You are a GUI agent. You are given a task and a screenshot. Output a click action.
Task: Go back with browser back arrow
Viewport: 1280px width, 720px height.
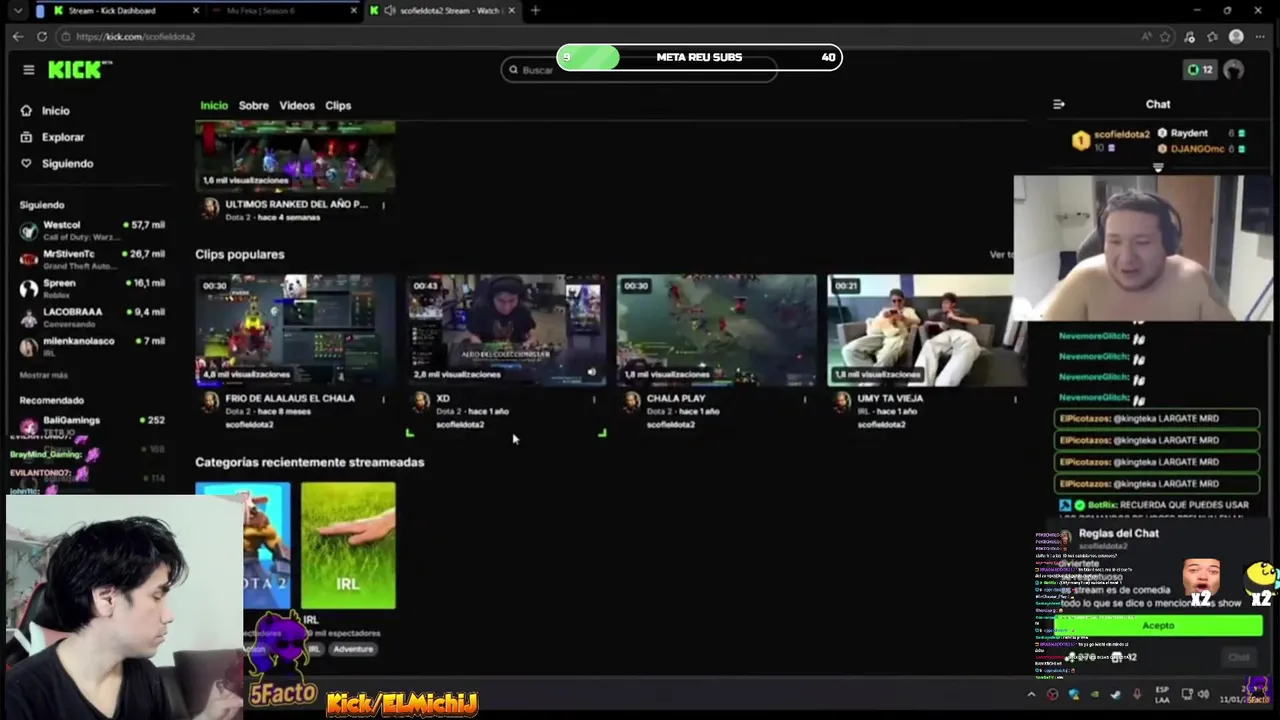pos(18,36)
